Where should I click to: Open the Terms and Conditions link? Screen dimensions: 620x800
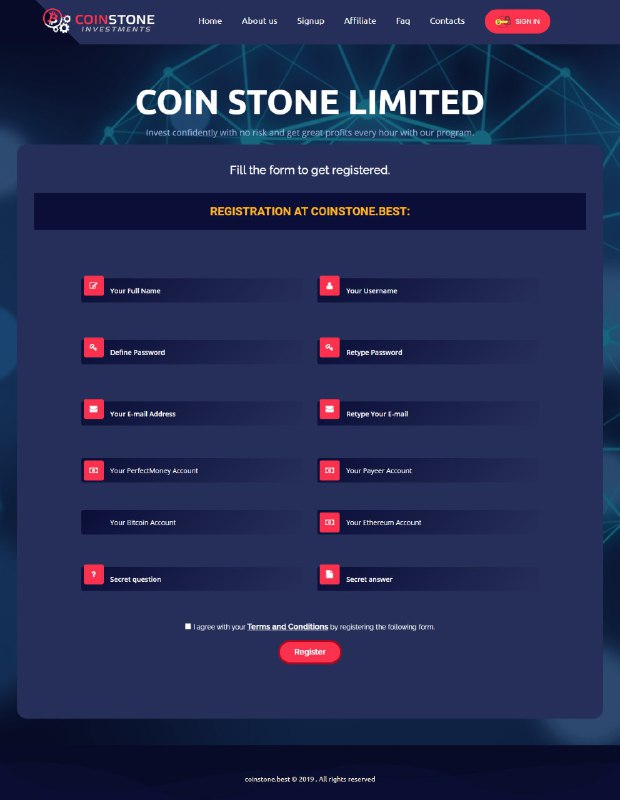[288, 627]
